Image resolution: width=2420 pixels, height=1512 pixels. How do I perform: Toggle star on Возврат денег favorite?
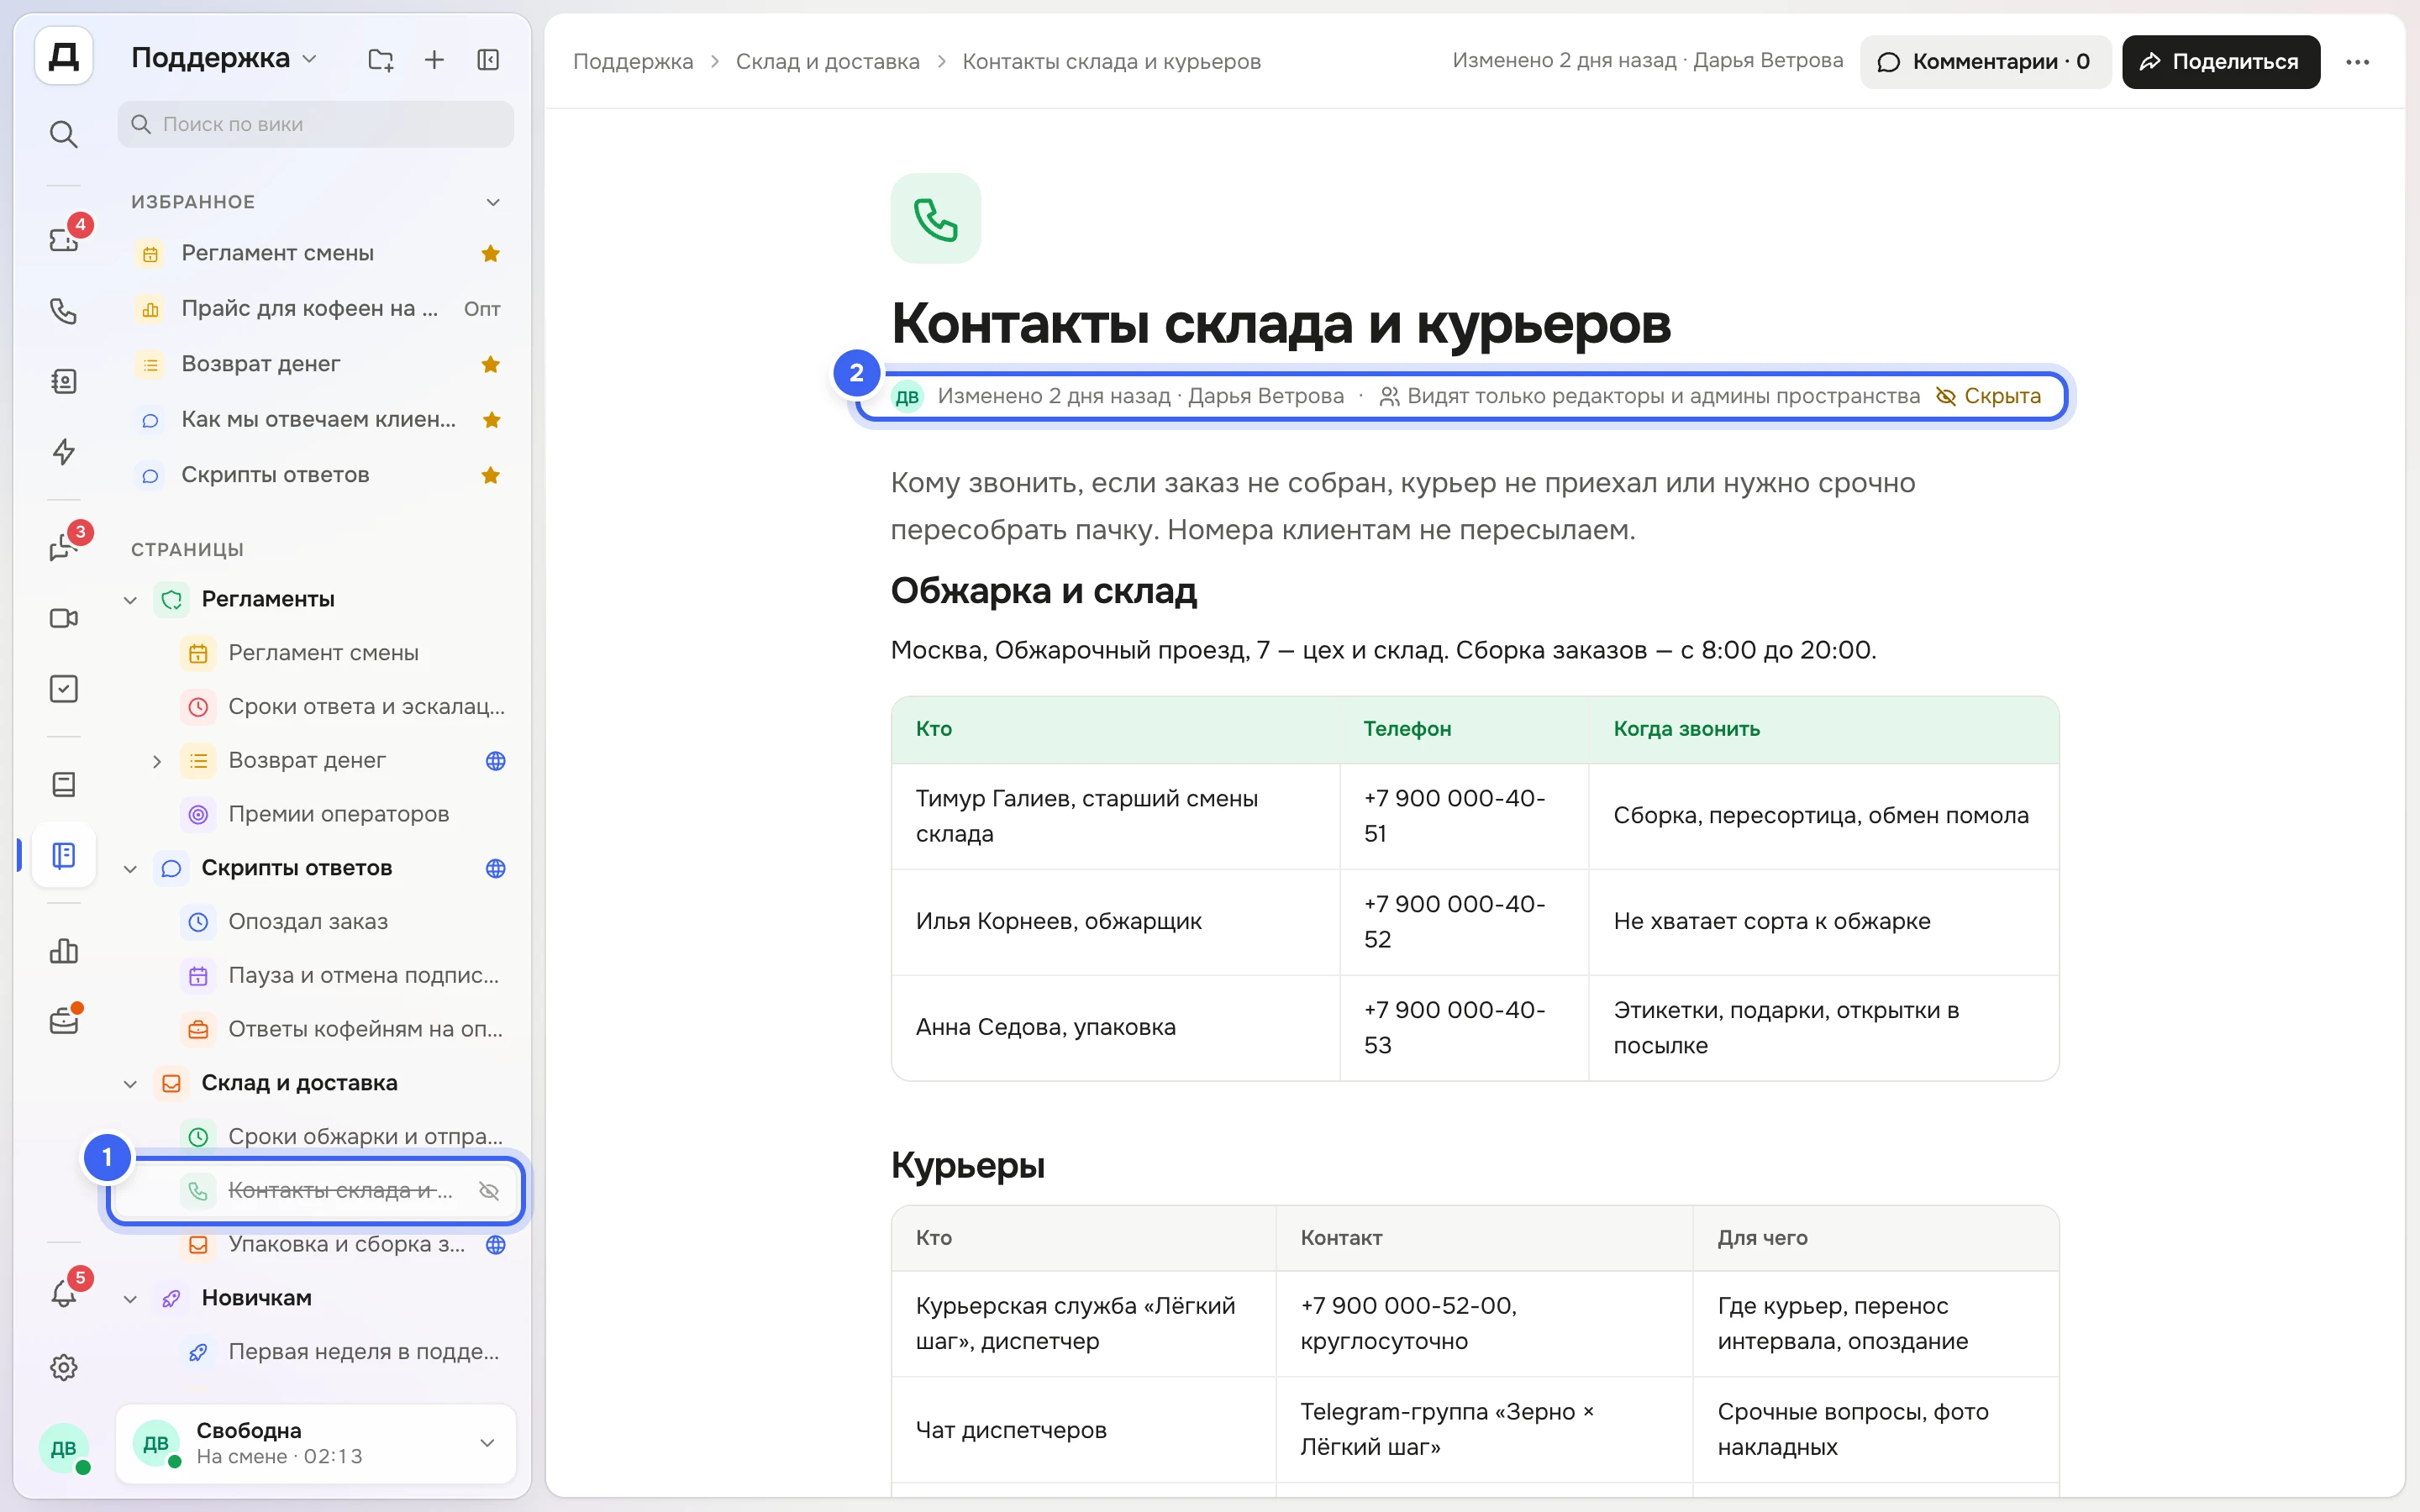point(491,364)
